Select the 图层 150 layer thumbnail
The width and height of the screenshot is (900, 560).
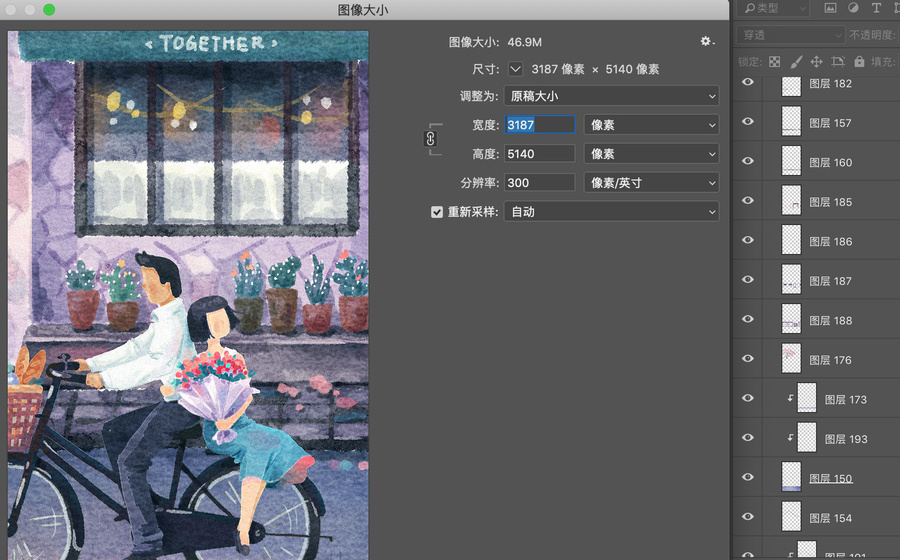tap(792, 477)
